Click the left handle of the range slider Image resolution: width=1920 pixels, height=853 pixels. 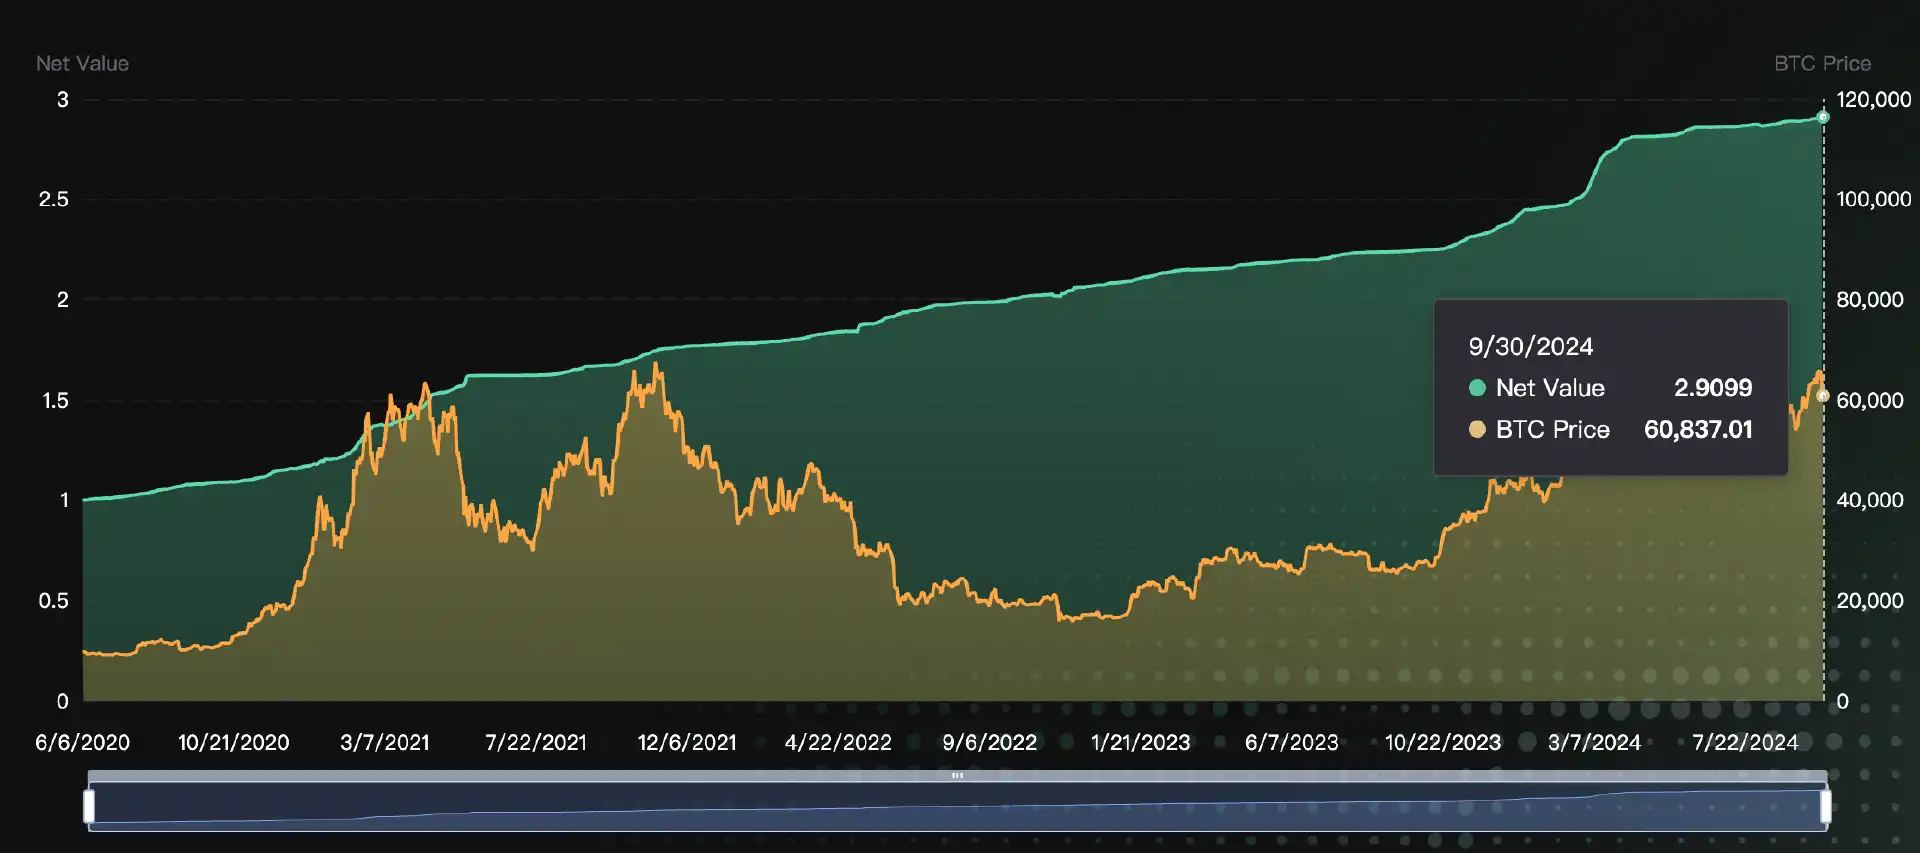(89, 806)
